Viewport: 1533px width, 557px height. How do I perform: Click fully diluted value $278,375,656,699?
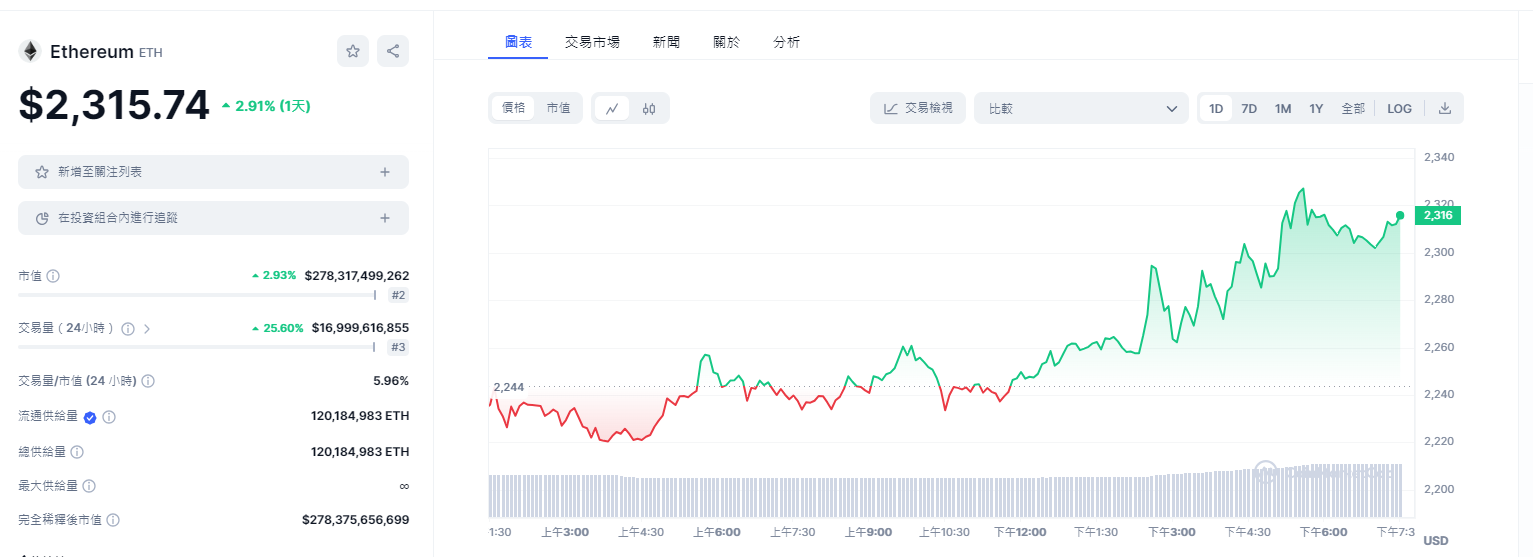click(355, 520)
